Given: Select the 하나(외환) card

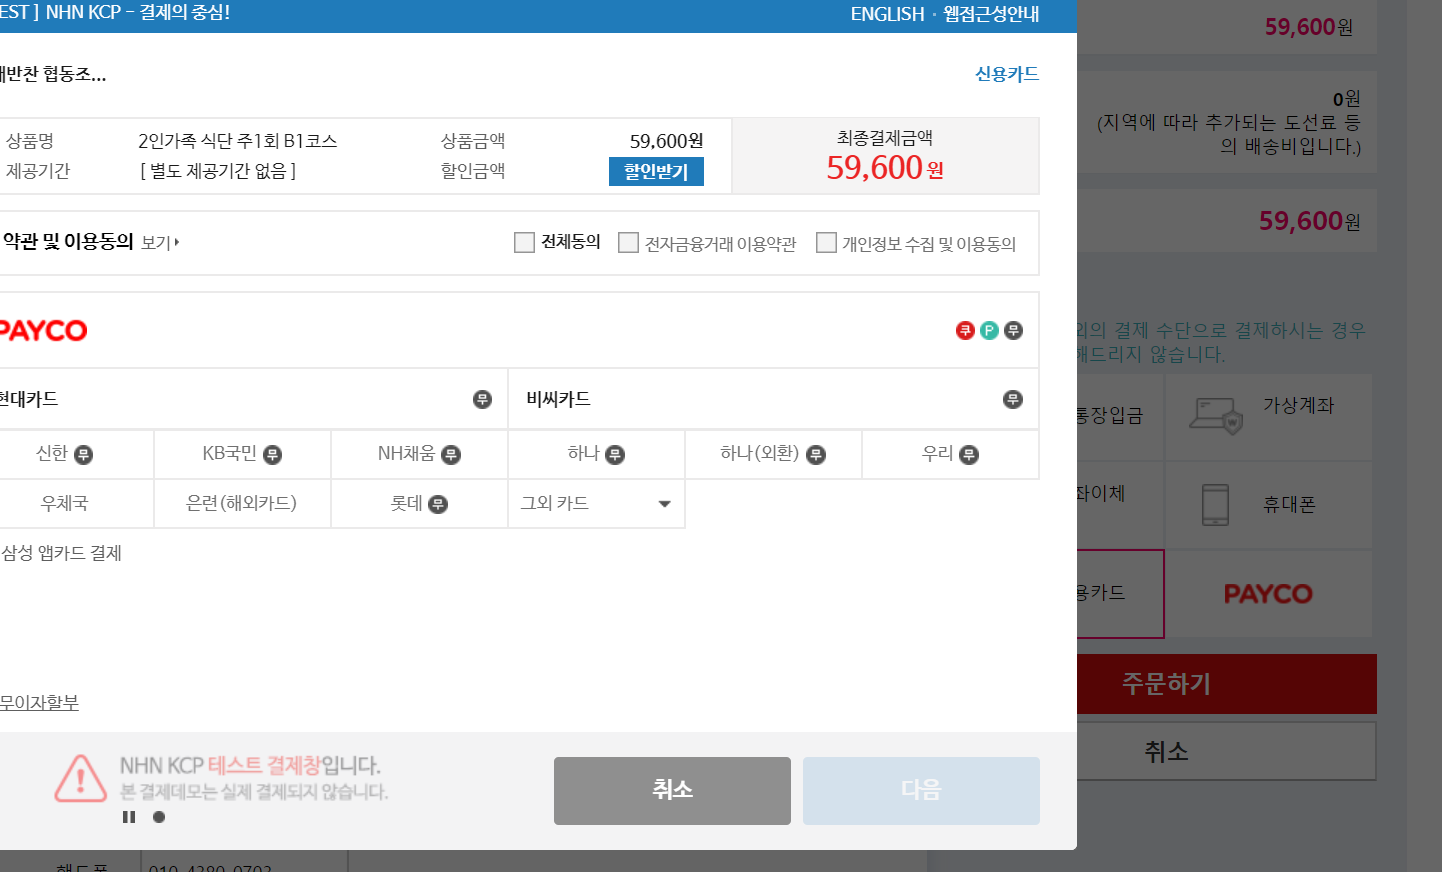Looking at the screenshot, I should point(773,455).
